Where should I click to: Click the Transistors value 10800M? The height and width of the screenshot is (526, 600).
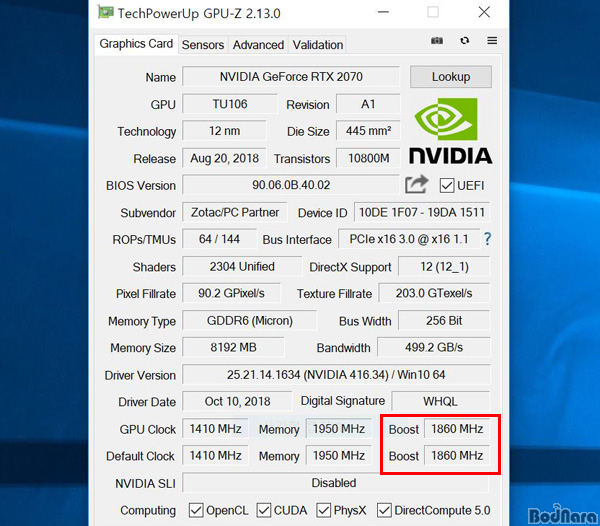[x=368, y=158]
